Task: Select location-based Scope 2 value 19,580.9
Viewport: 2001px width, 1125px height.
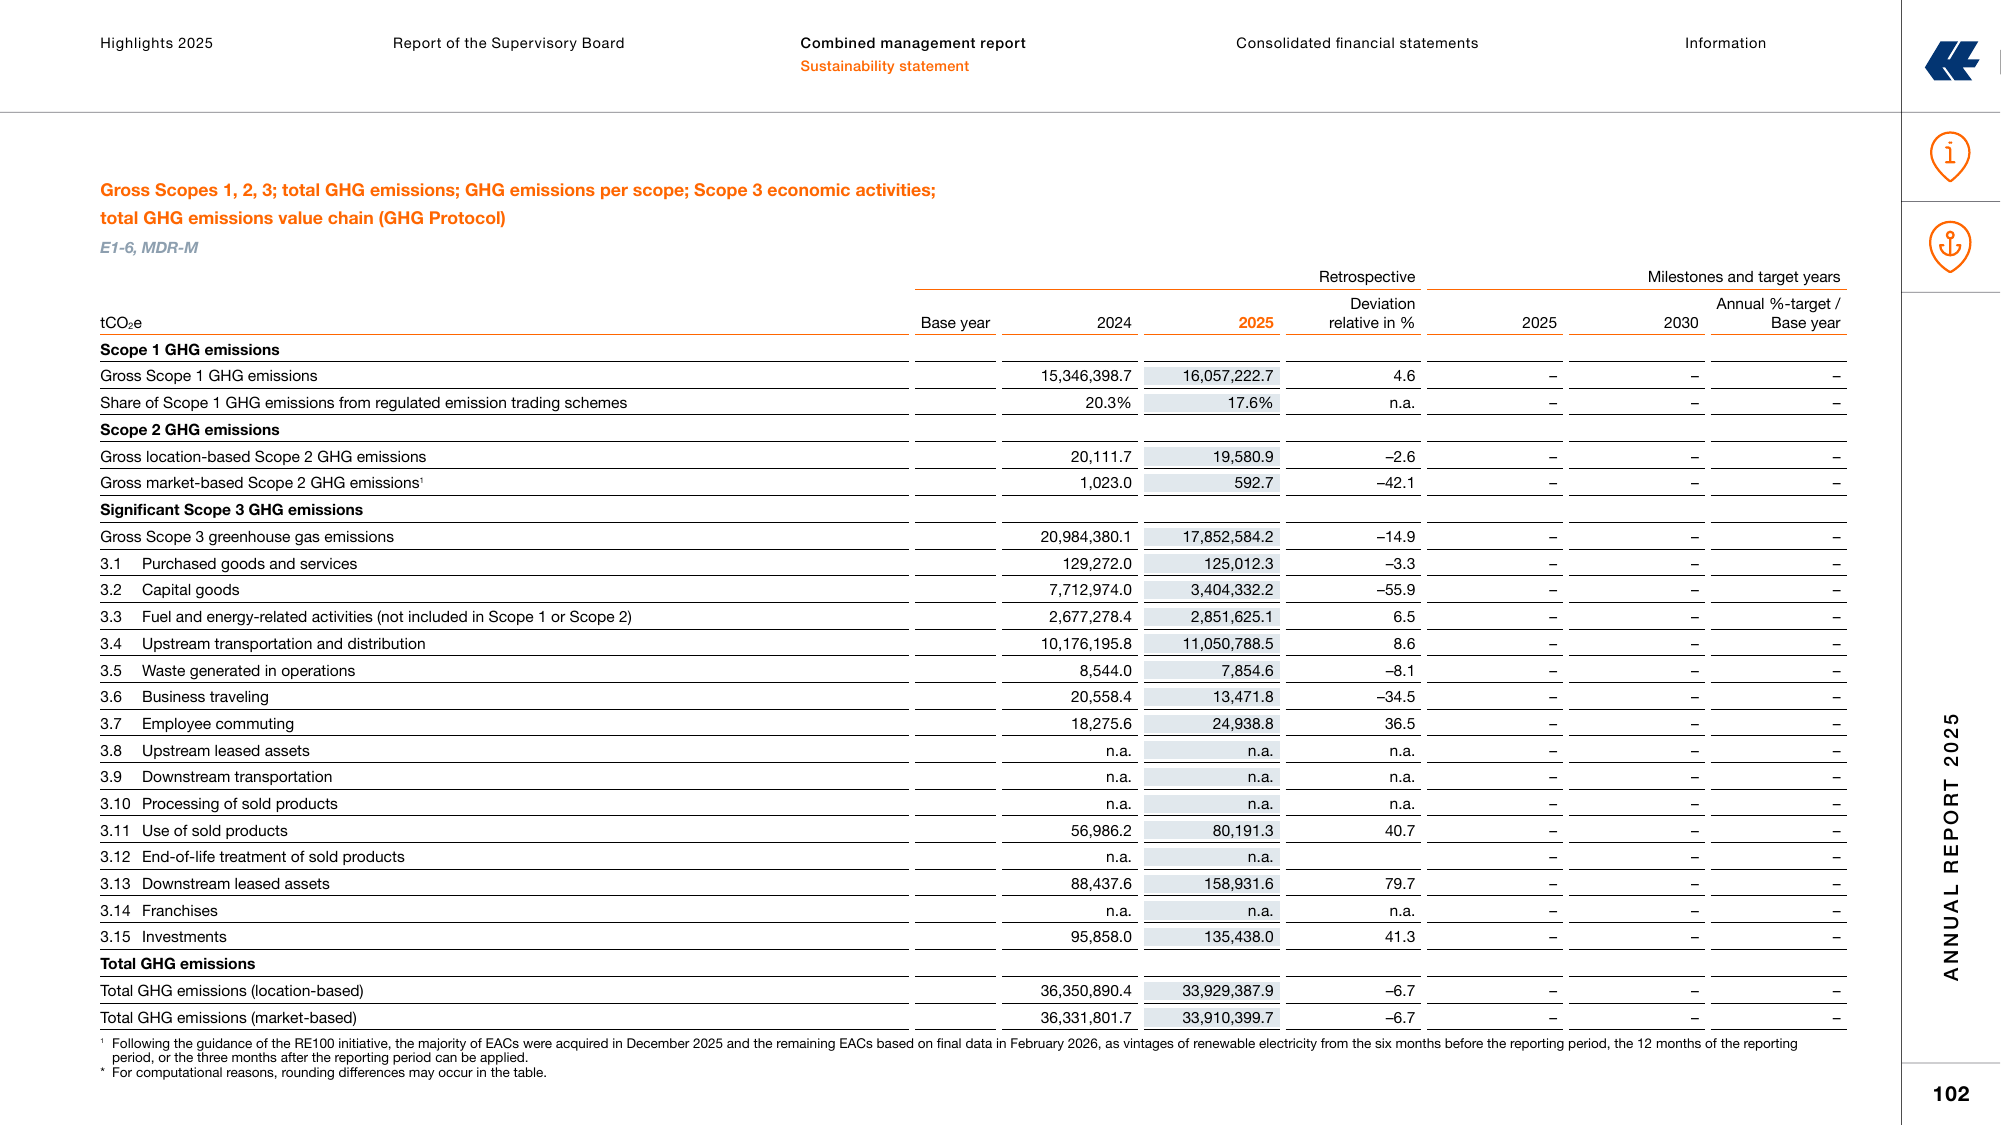Action: [x=1243, y=457]
